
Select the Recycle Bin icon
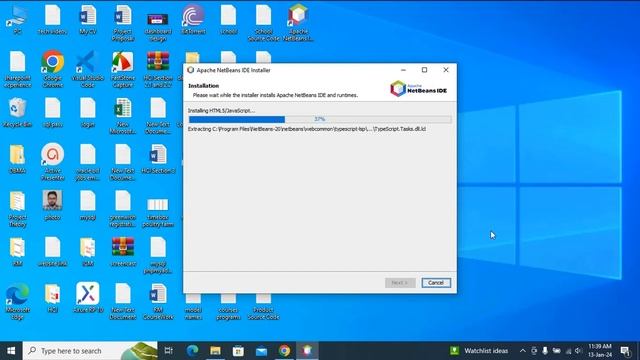click(x=17, y=112)
